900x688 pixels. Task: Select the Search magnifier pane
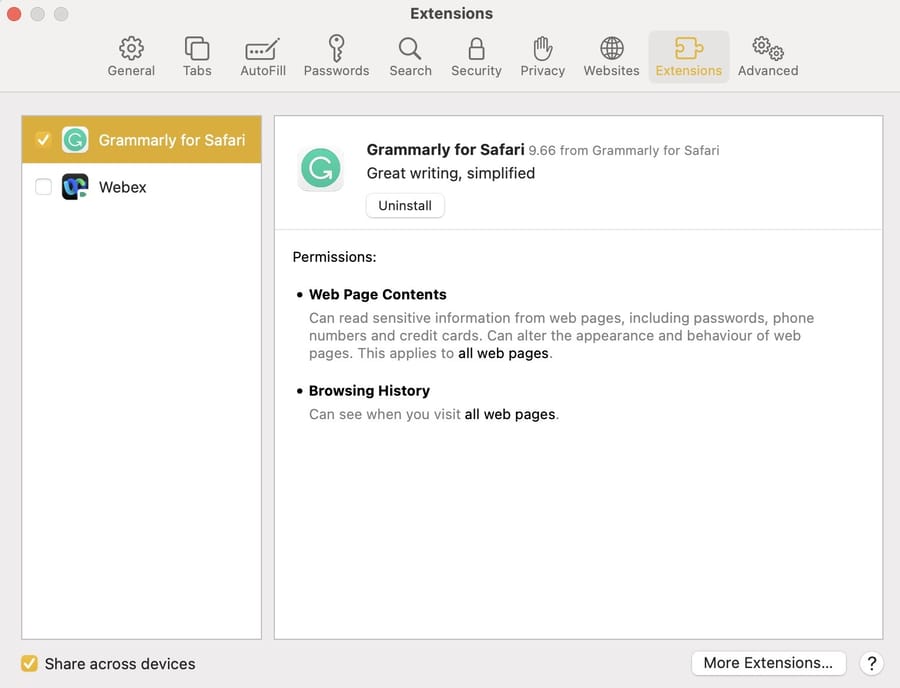click(410, 56)
